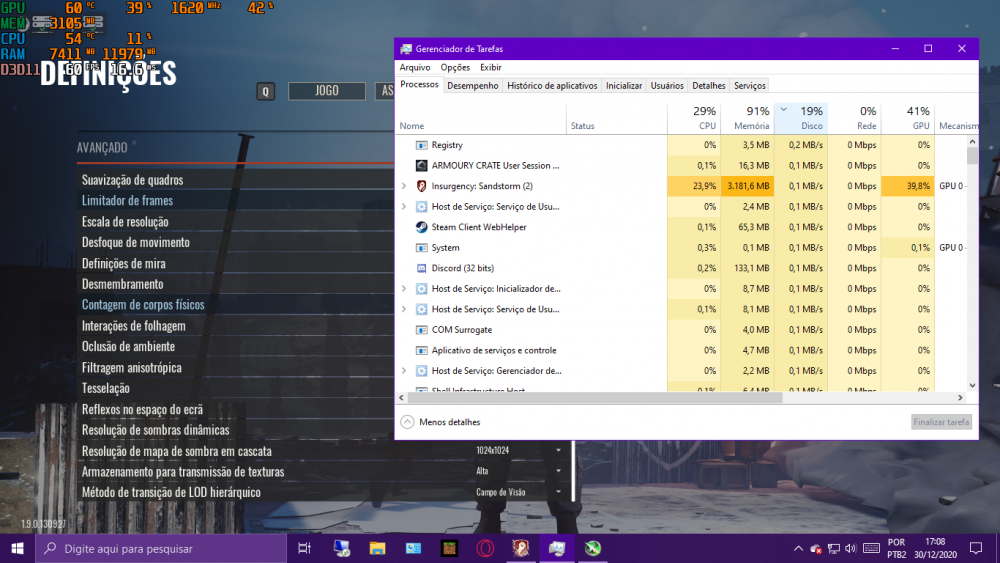Select the ARMOURY CRATE User Session icon

pyautogui.click(x=422, y=166)
